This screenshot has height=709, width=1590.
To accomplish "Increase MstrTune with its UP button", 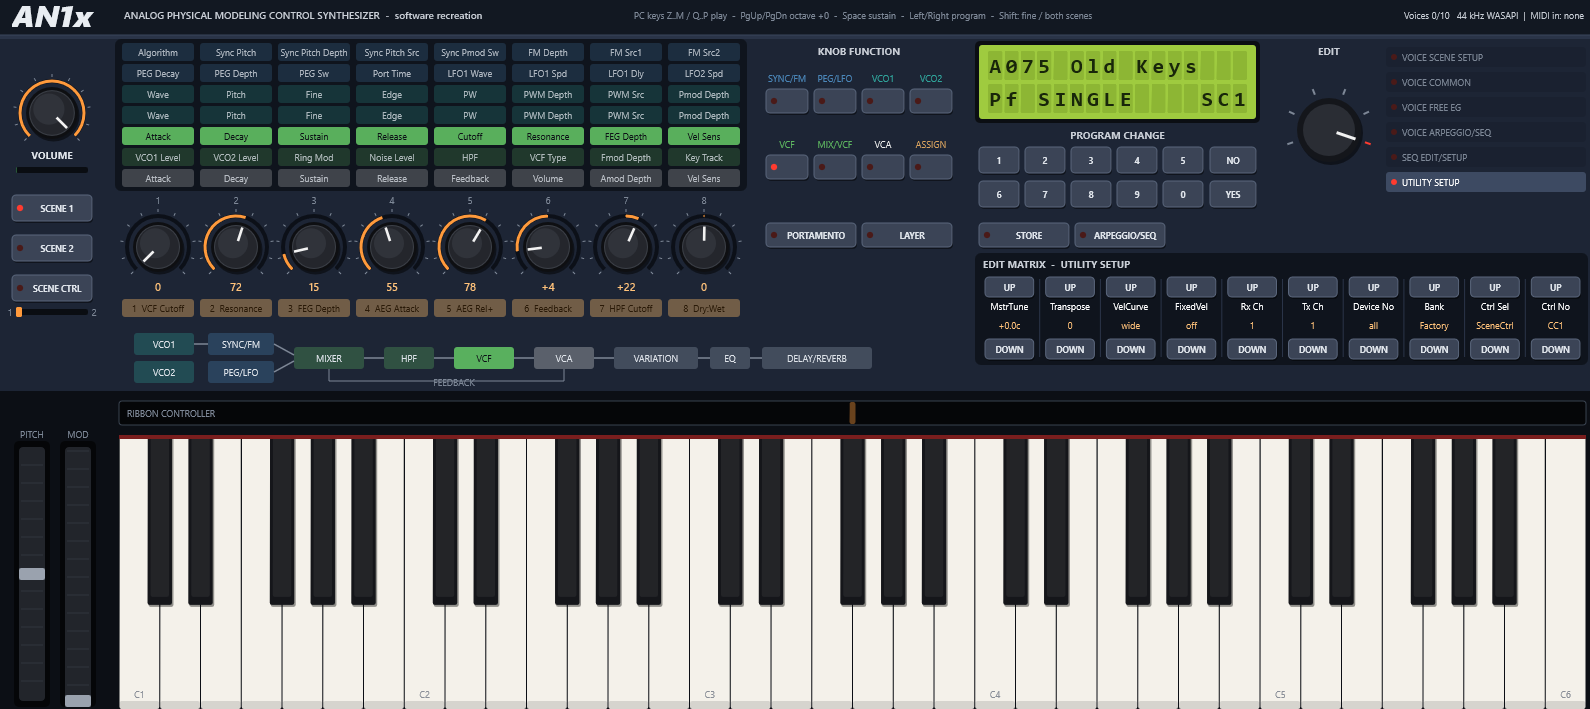I will pyautogui.click(x=1009, y=287).
